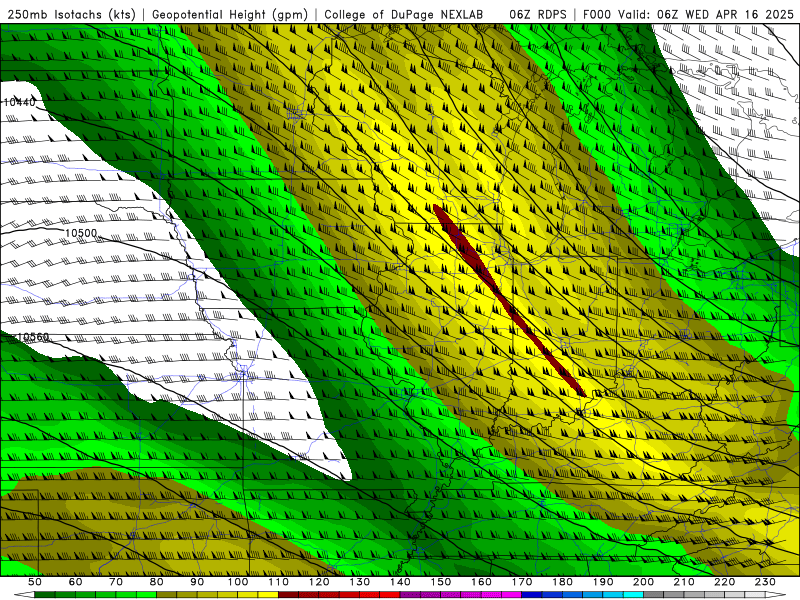Click the maroon legend swatch beneath the 110 label
Viewport: 800px width, 600px height.
[288, 595]
